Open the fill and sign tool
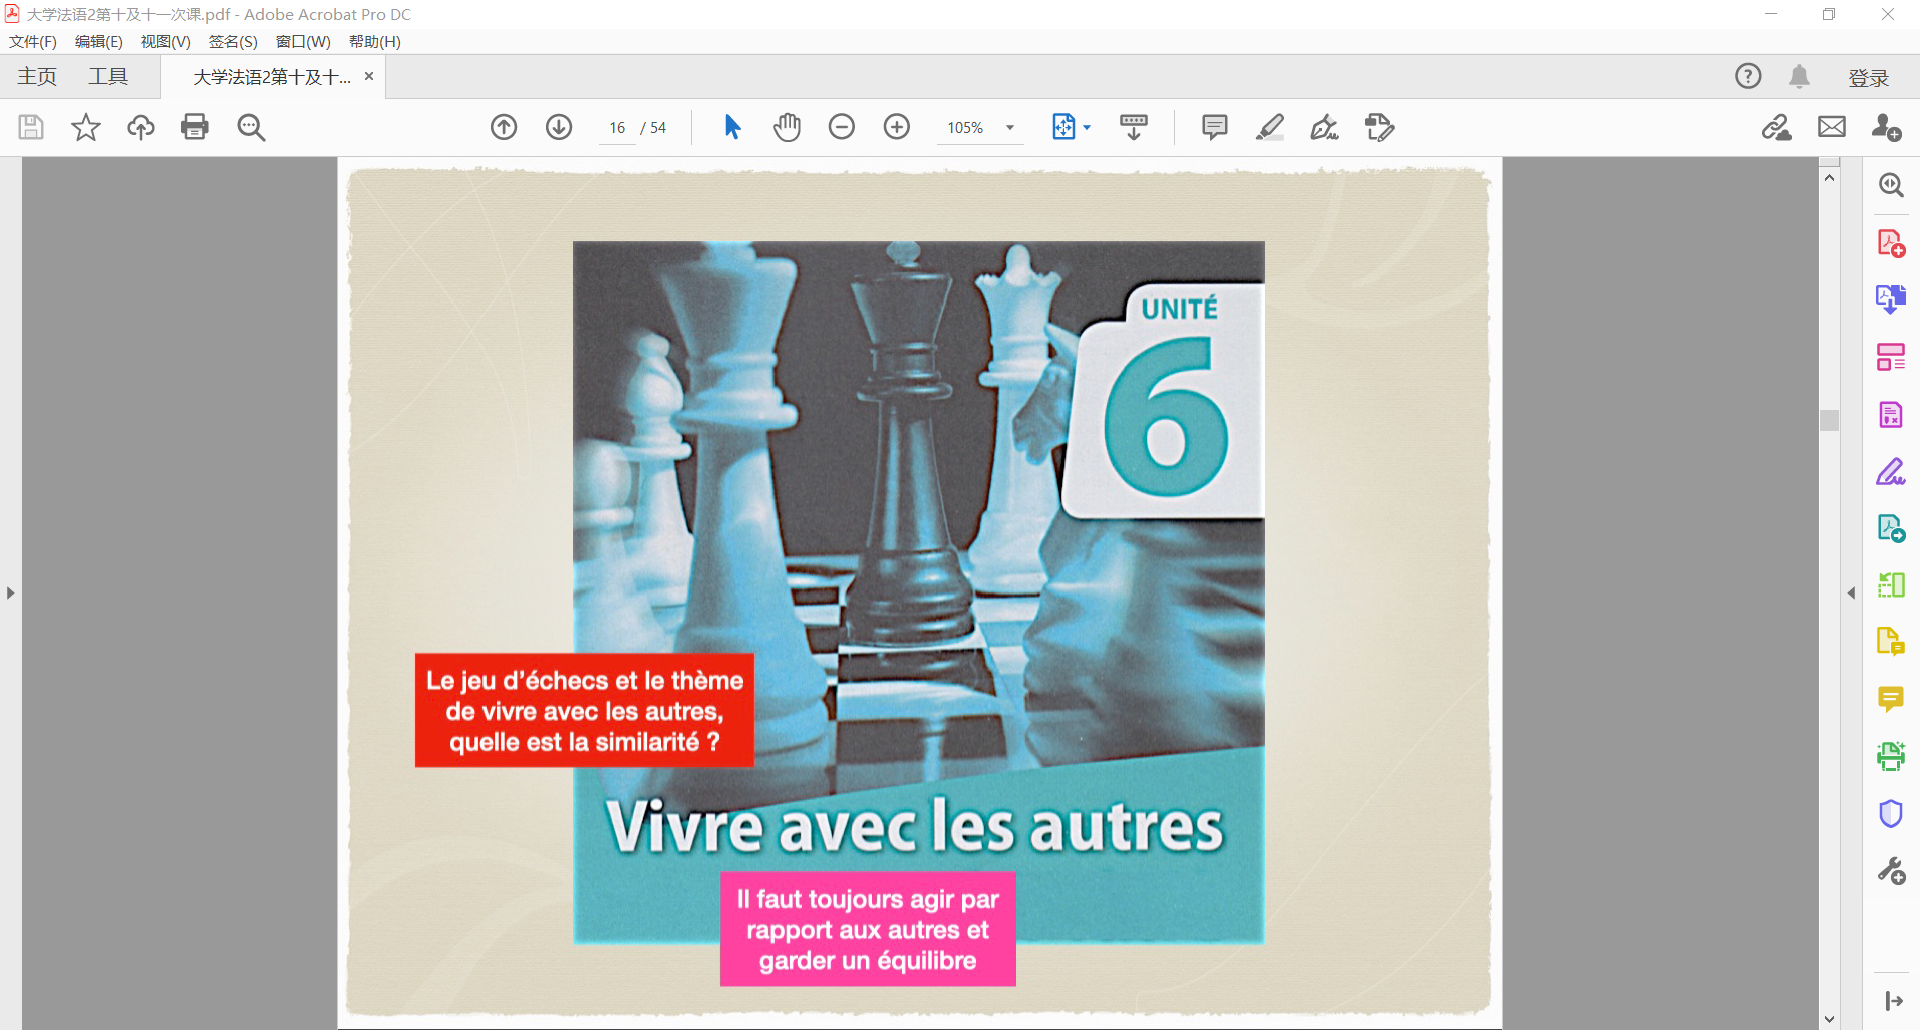 (1325, 127)
